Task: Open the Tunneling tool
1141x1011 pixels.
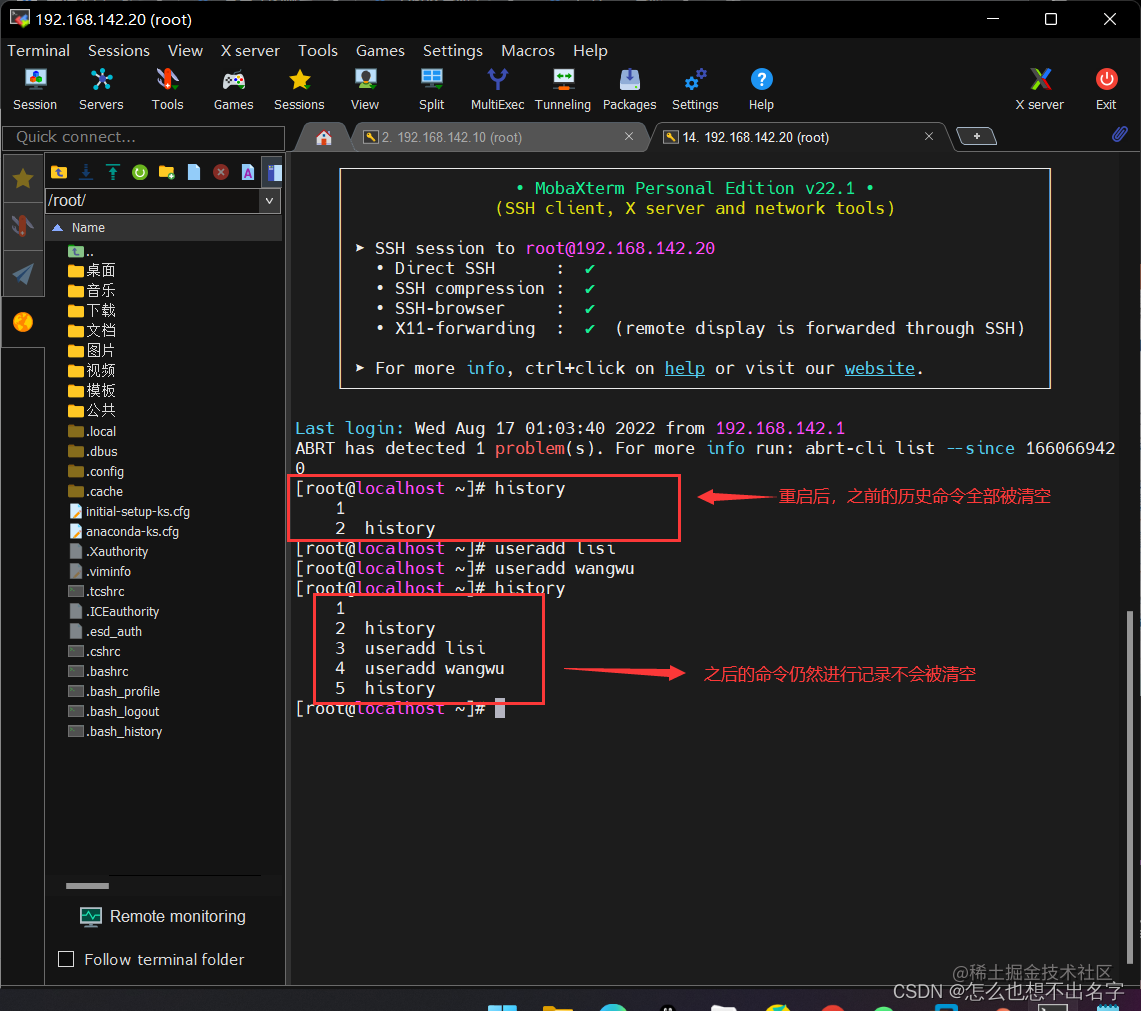Action: [562, 88]
